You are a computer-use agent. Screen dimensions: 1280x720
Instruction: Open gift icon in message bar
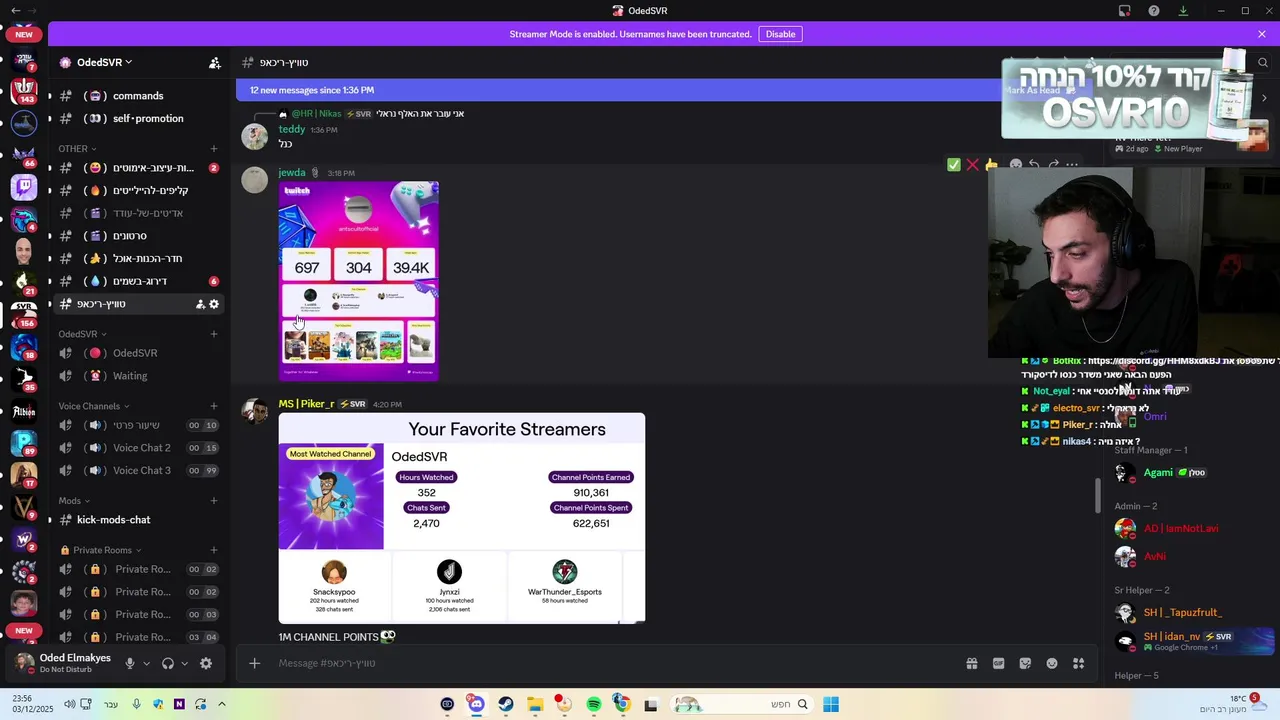point(971,663)
